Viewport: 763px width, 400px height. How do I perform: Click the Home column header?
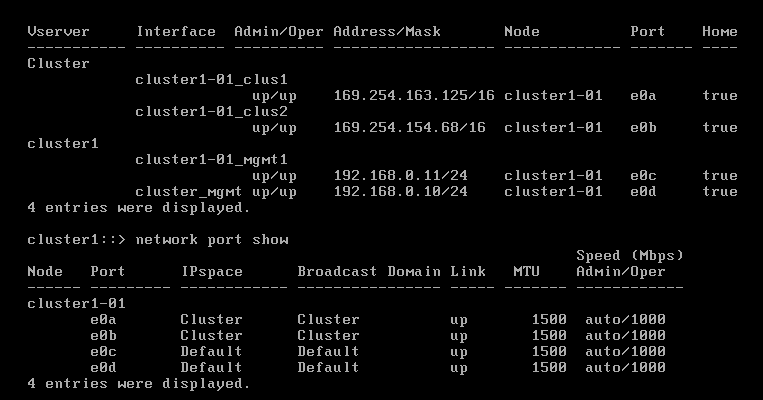(x=719, y=32)
